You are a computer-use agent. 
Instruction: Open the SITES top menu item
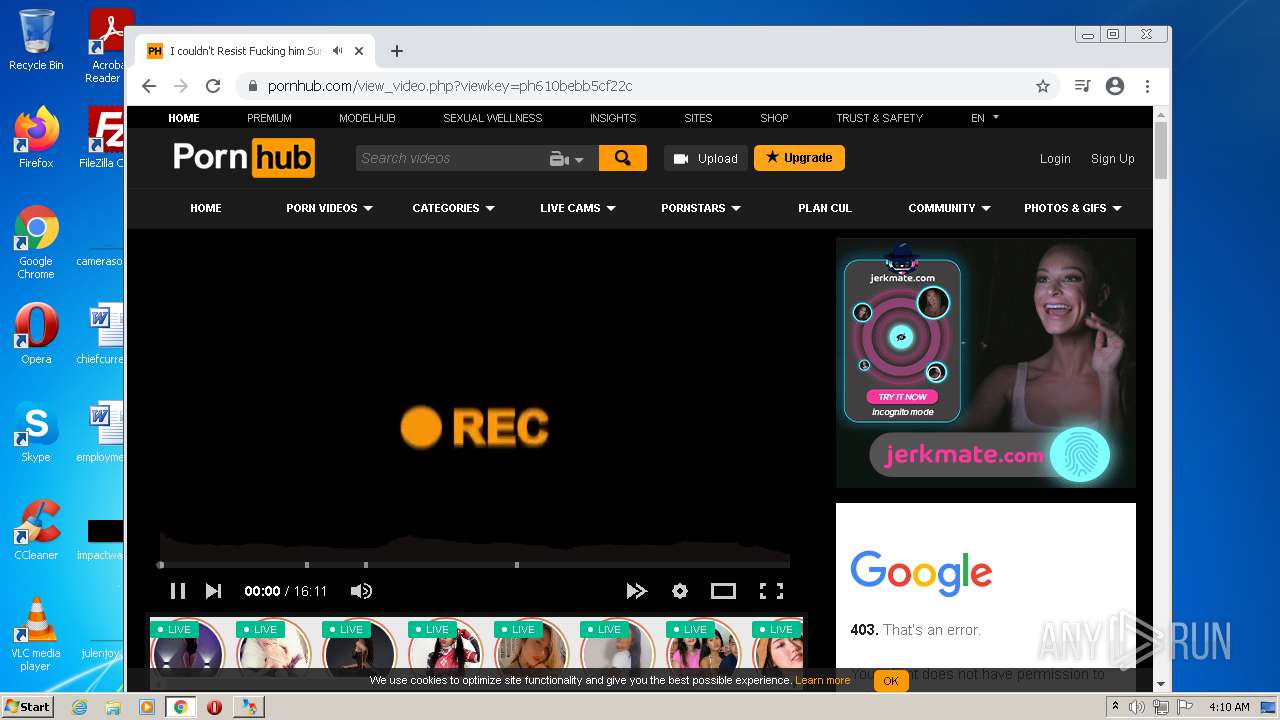[698, 118]
